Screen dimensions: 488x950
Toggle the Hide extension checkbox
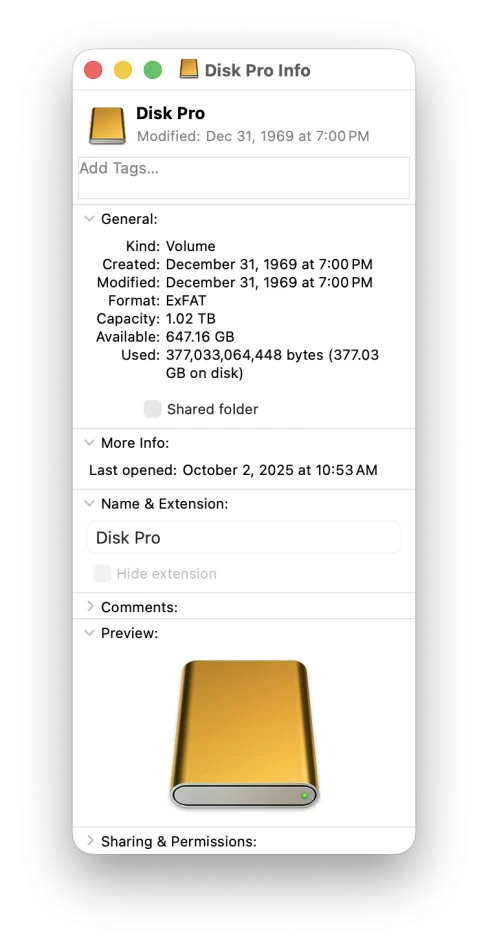click(102, 573)
